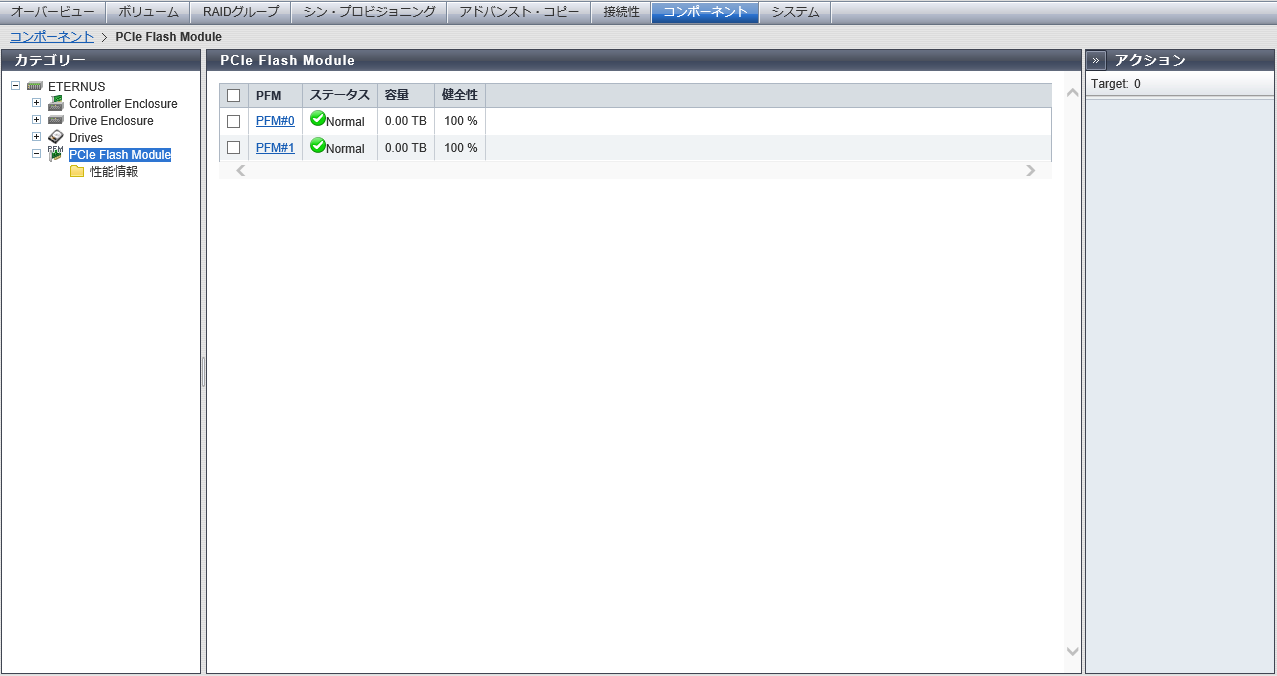The height and width of the screenshot is (676, 1277).
Task: Tick the checkbox for PFM#0 row
Action: point(234,121)
